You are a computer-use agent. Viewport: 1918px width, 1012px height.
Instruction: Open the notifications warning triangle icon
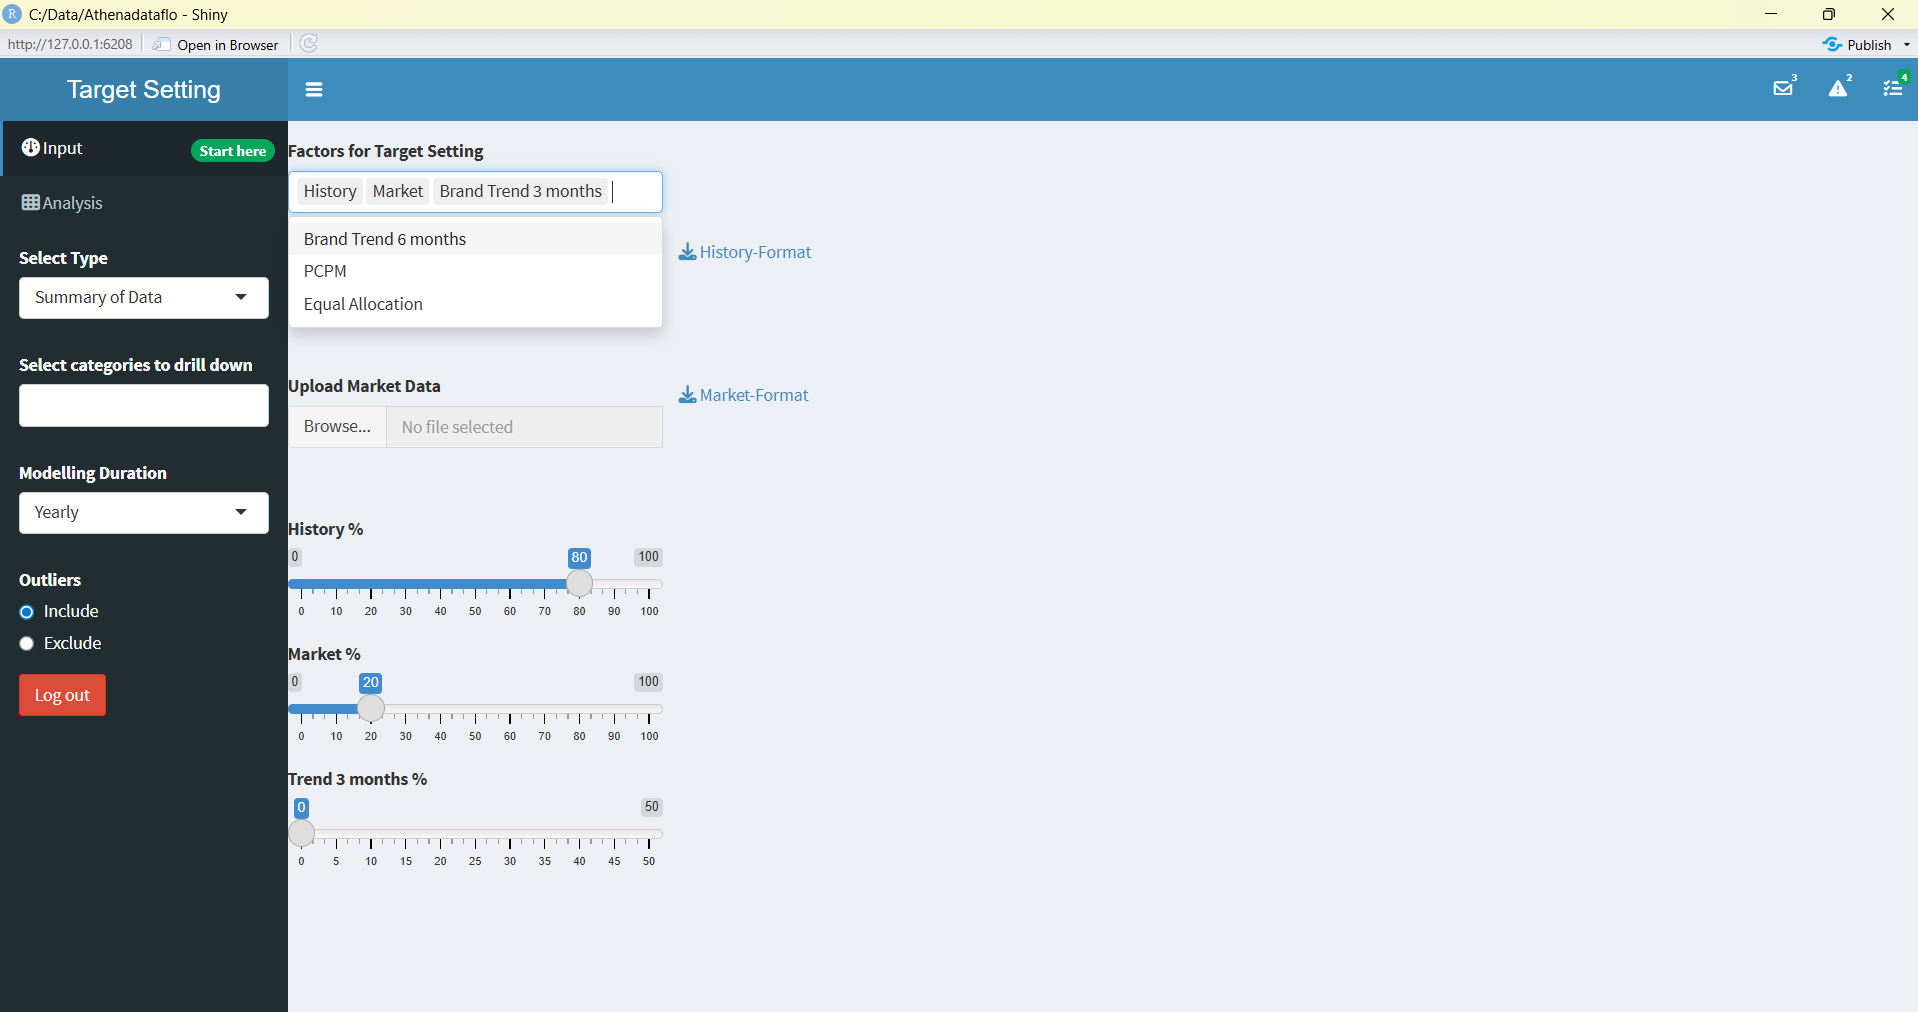point(1838,89)
